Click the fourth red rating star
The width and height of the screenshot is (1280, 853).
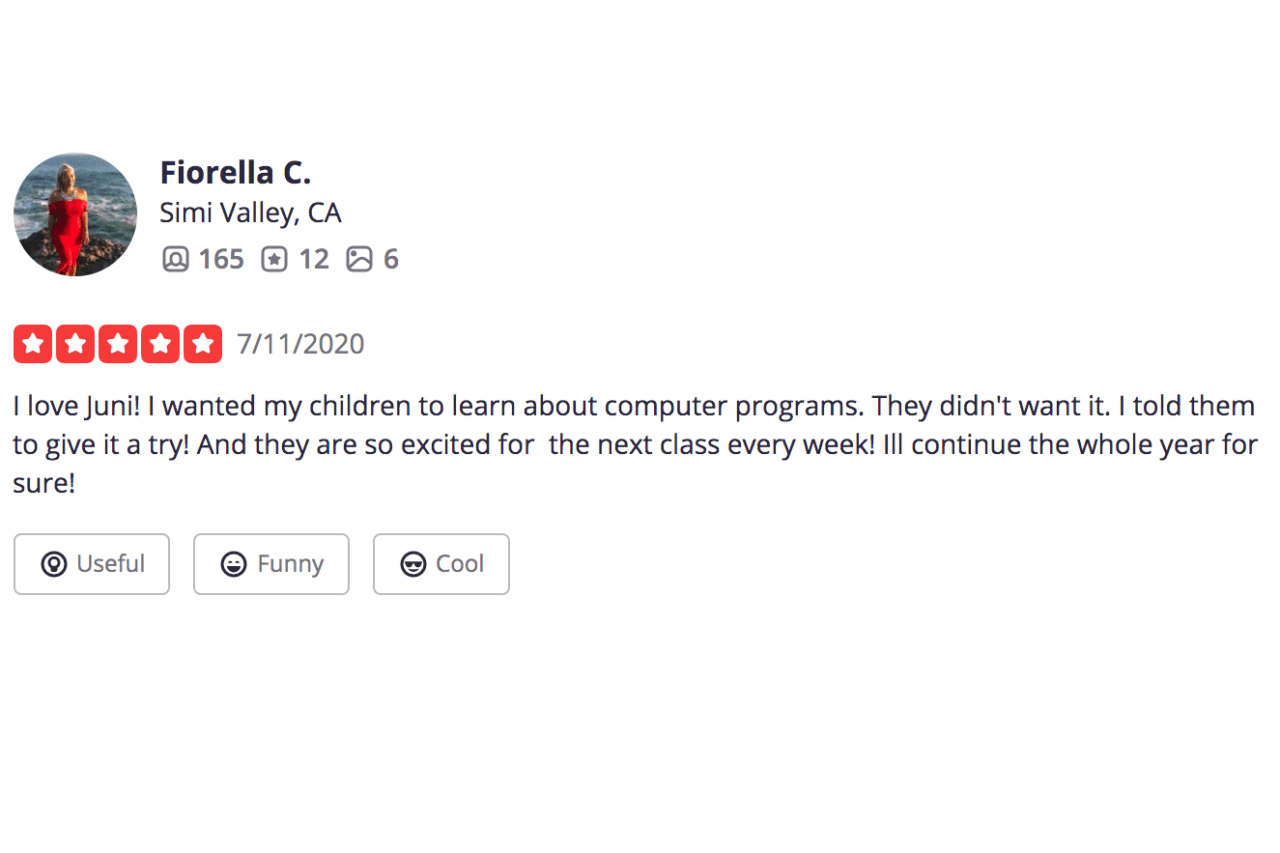159,343
